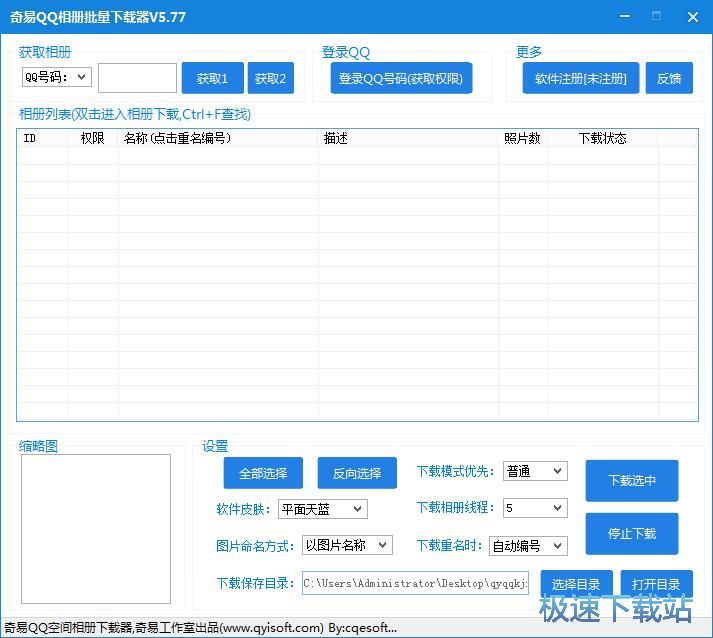713x638 pixels.
Task: Click the 下载保存目录 path field
Action: coord(414,583)
